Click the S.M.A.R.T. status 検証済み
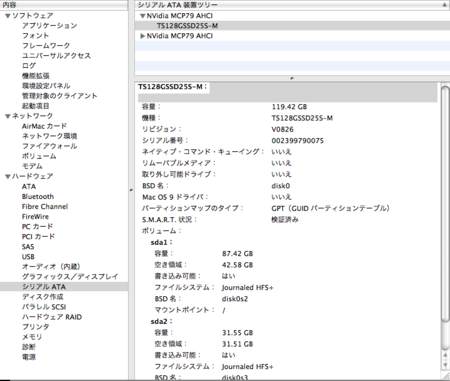 285,220
